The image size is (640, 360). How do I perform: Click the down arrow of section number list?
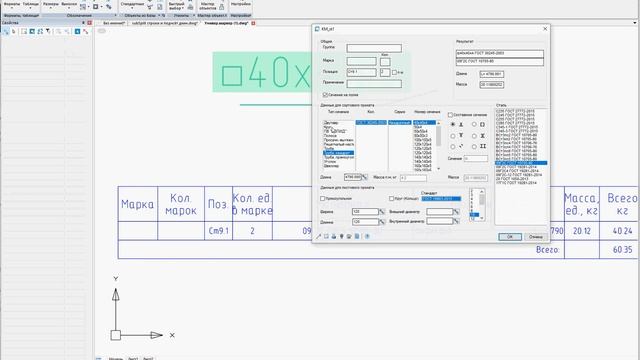pyautogui.click(x=439, y=169)
